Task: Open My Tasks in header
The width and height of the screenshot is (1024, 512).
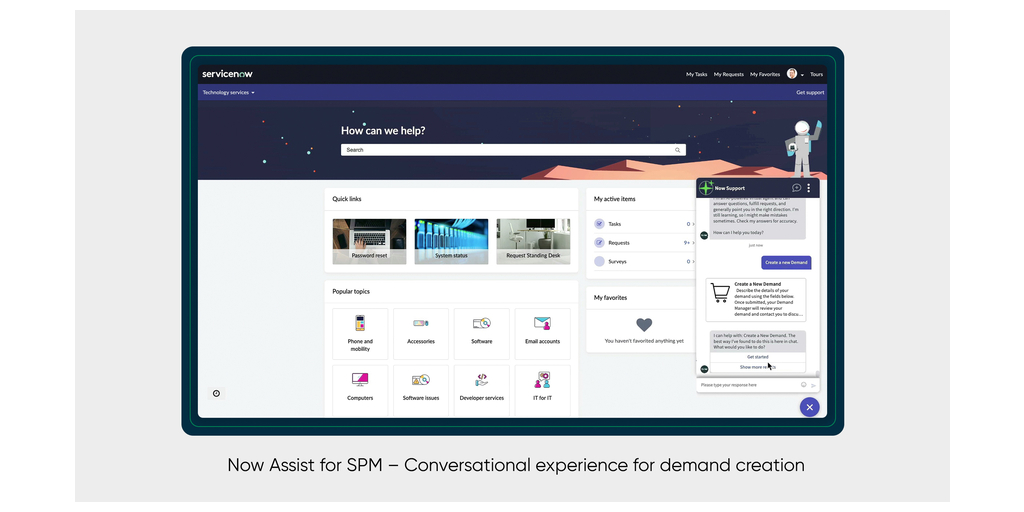Action: point(696,74)
